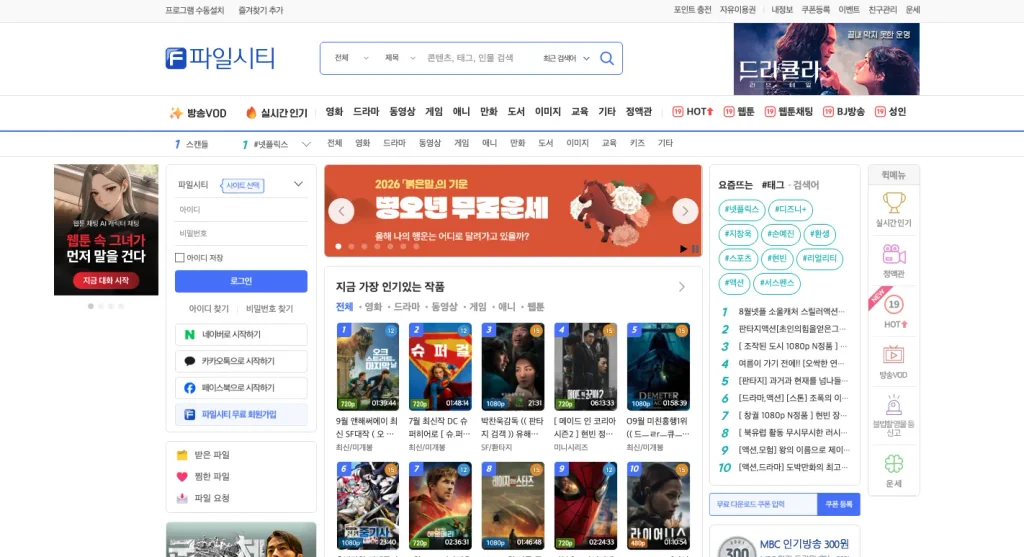
Task: Open 정액관 camera icon in quick menu
Action: (x=893, y=254)
